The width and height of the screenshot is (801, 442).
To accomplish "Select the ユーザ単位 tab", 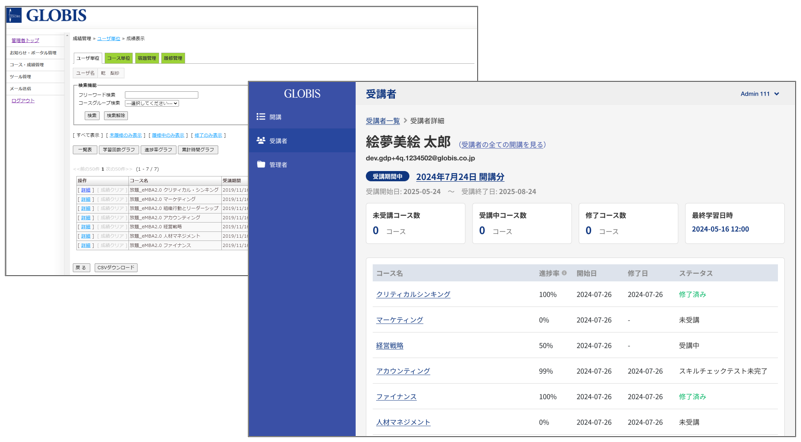I will coord(88,58).
